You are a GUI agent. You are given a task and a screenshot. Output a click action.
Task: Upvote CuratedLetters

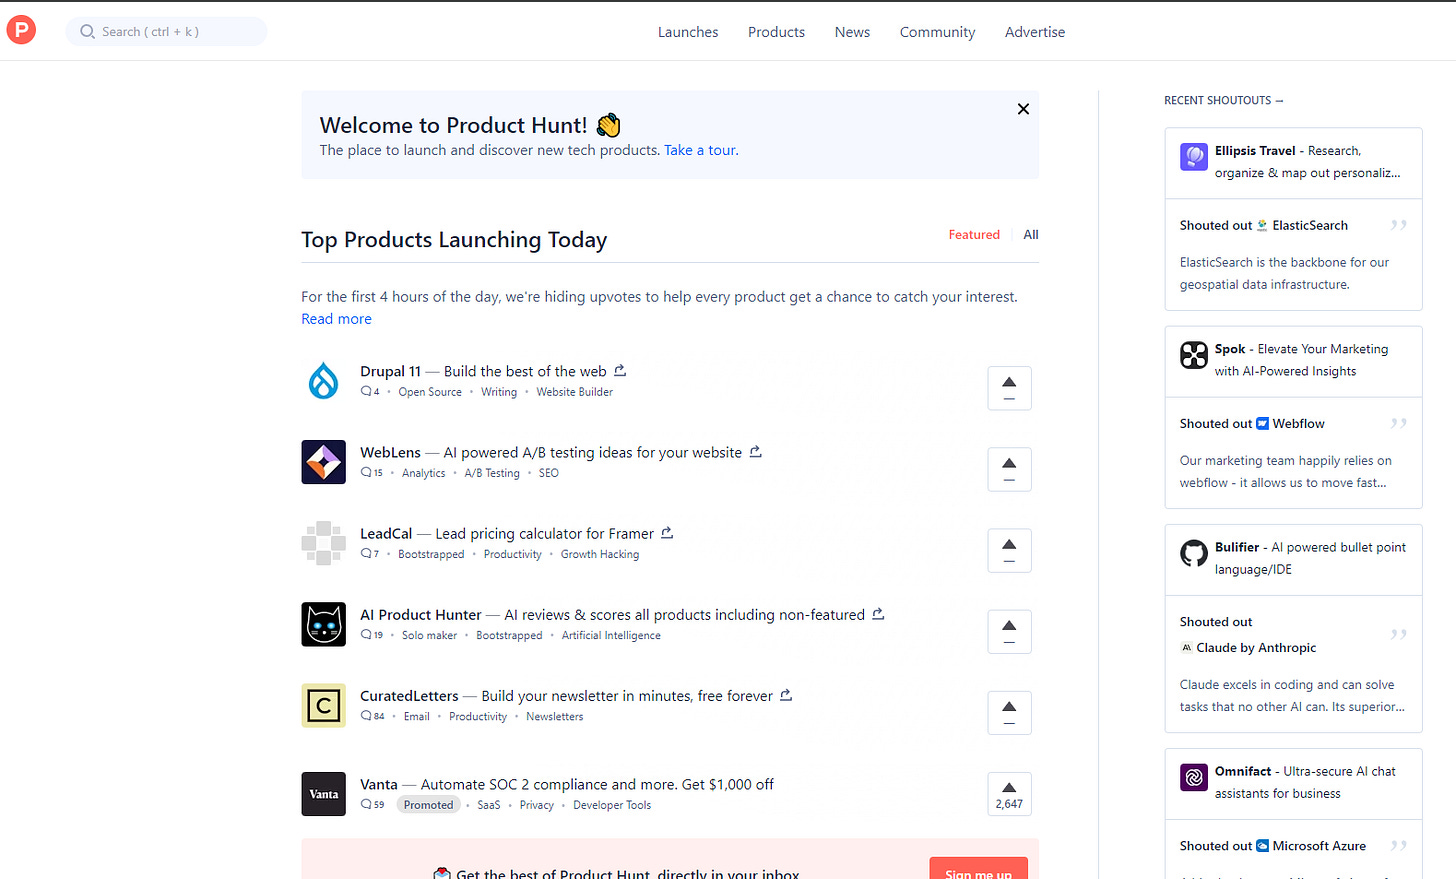1009,712
